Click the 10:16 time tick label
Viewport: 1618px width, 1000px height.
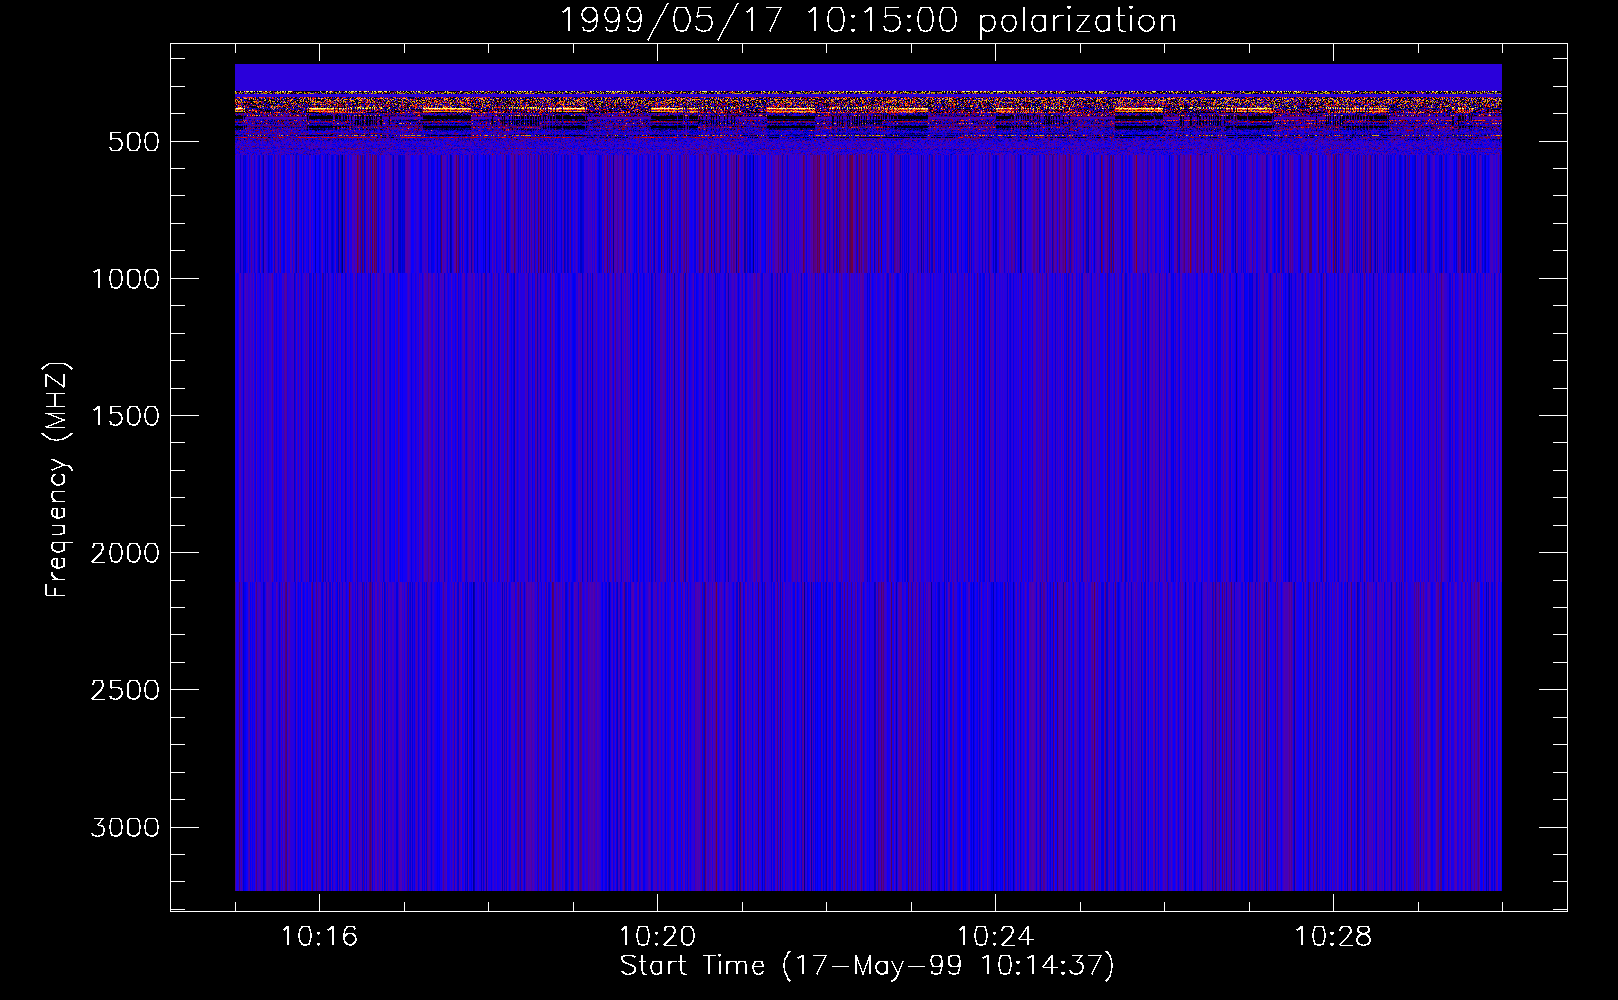point(319,937)
